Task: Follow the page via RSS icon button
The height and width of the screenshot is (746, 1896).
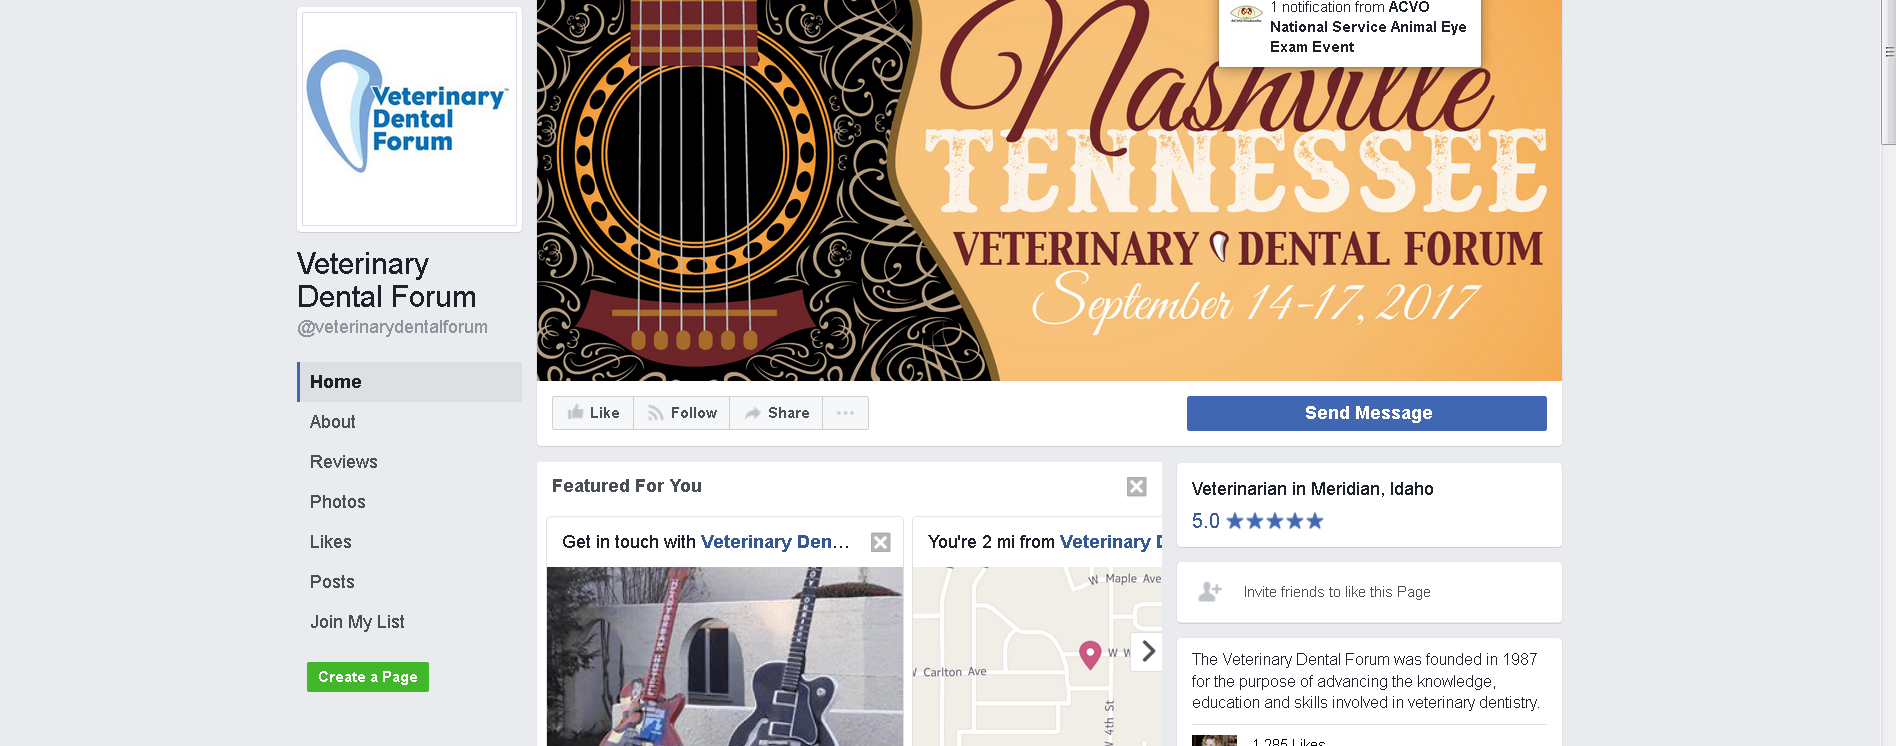Action: click(682, 413)
